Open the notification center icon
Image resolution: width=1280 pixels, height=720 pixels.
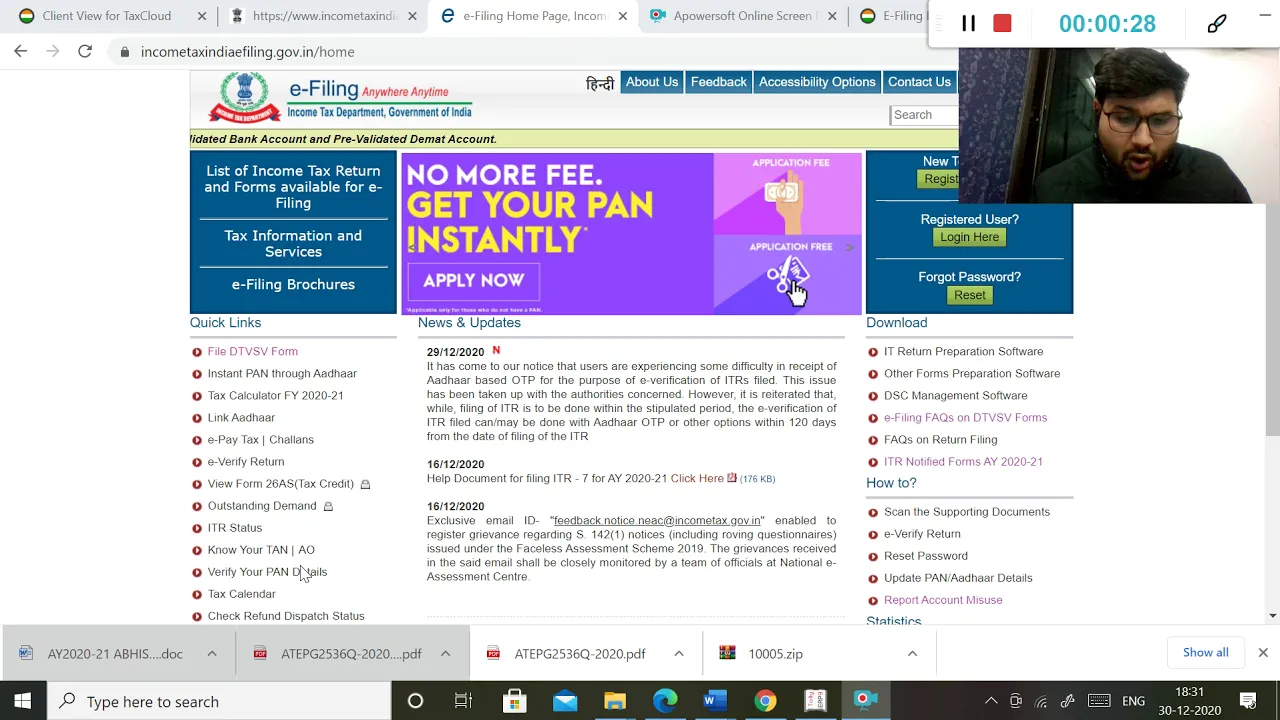click(1248, 701)
